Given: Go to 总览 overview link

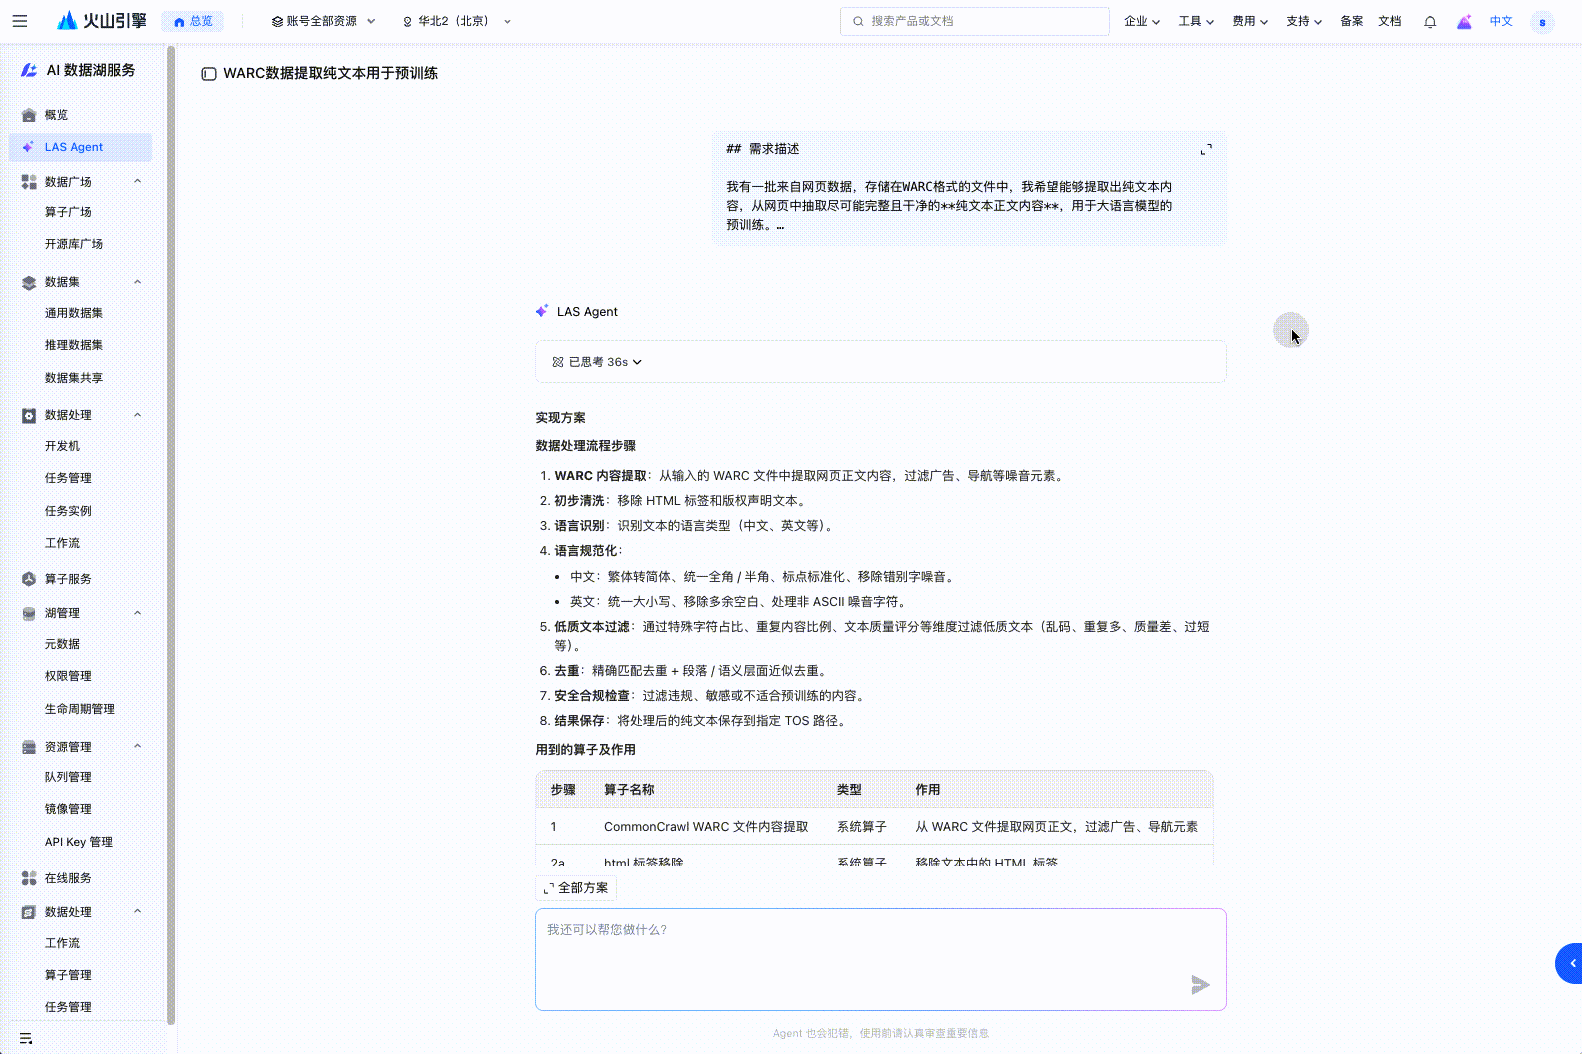Looking at the screenshot, I should click(x=193, y=21).
